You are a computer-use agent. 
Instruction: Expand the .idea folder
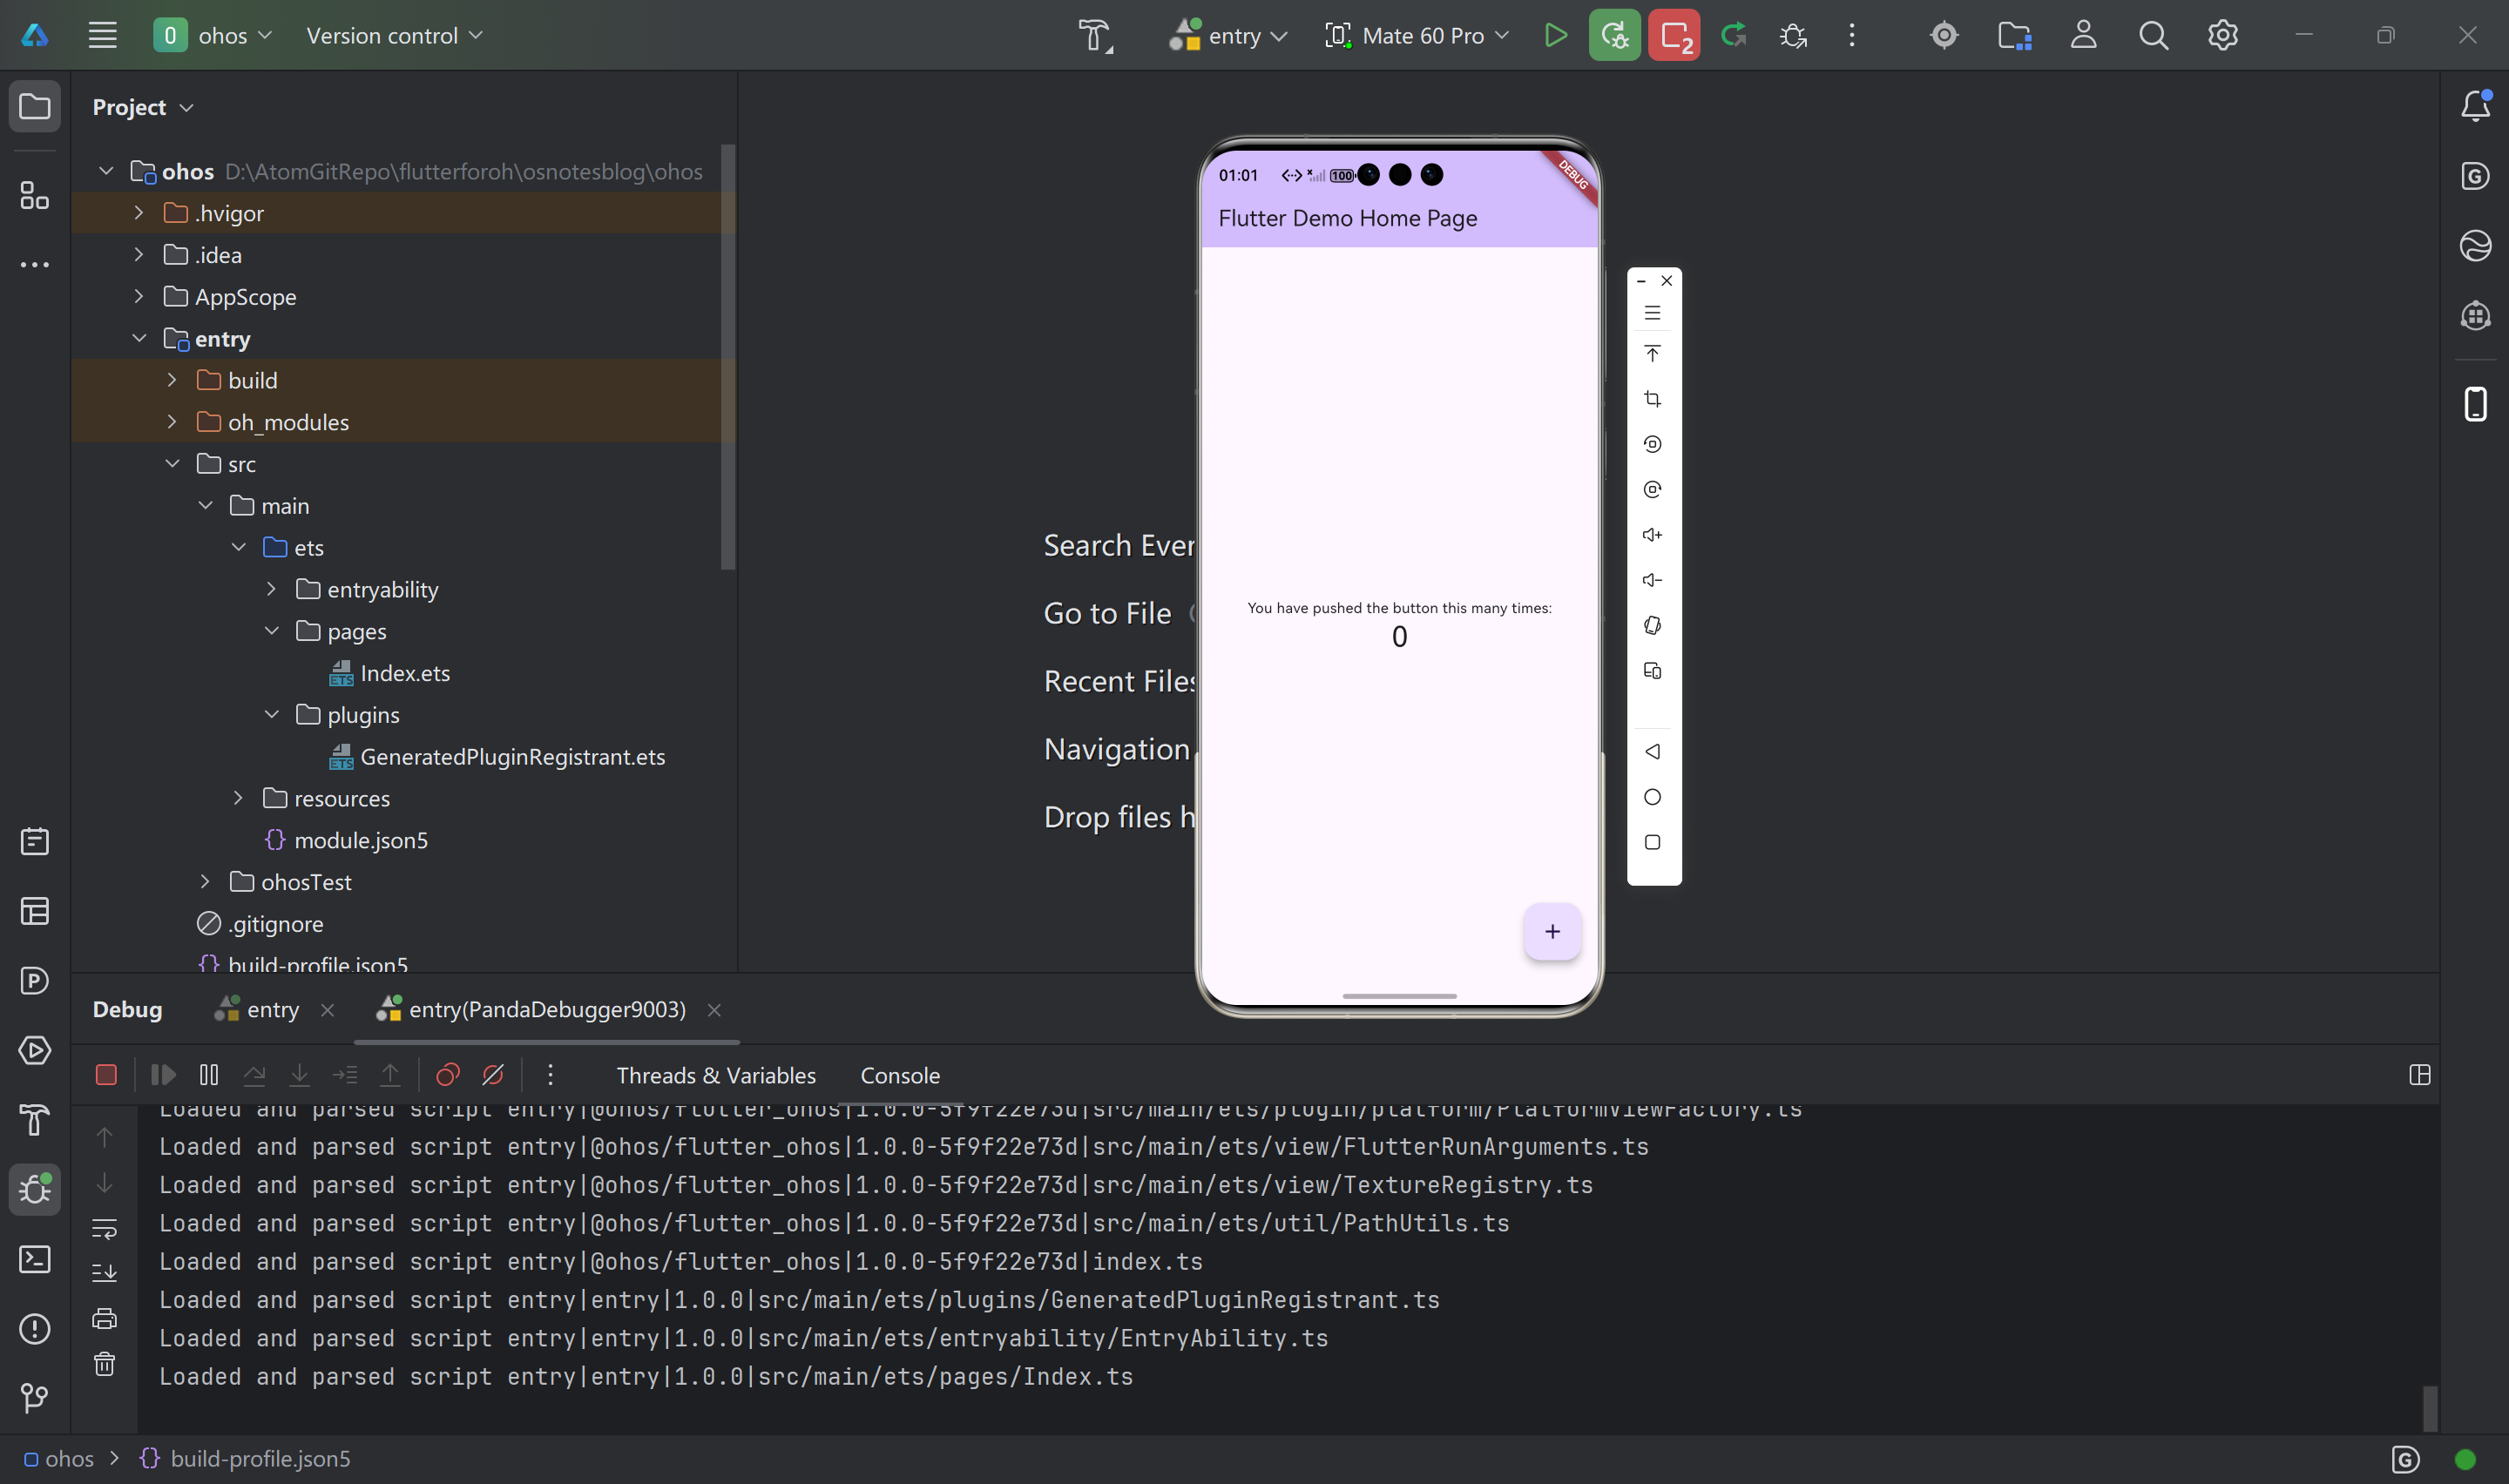point(139,255)
